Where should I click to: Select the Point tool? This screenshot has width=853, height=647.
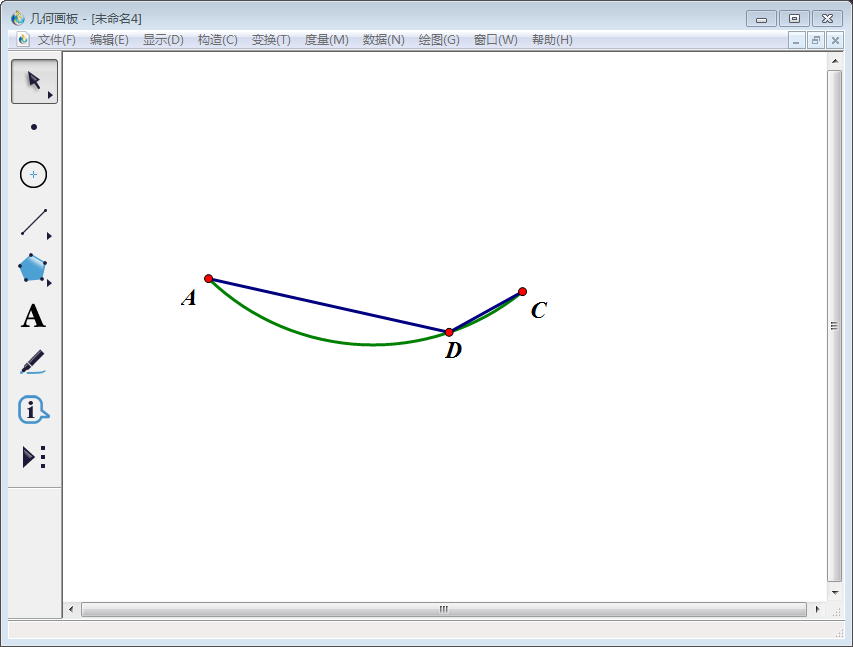click(34, 127)
